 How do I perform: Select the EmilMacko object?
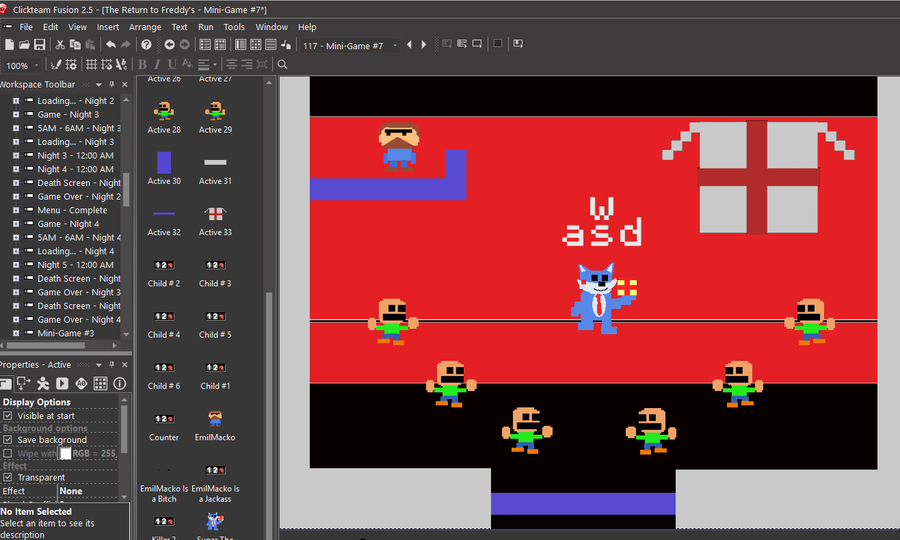click(215, 426)
